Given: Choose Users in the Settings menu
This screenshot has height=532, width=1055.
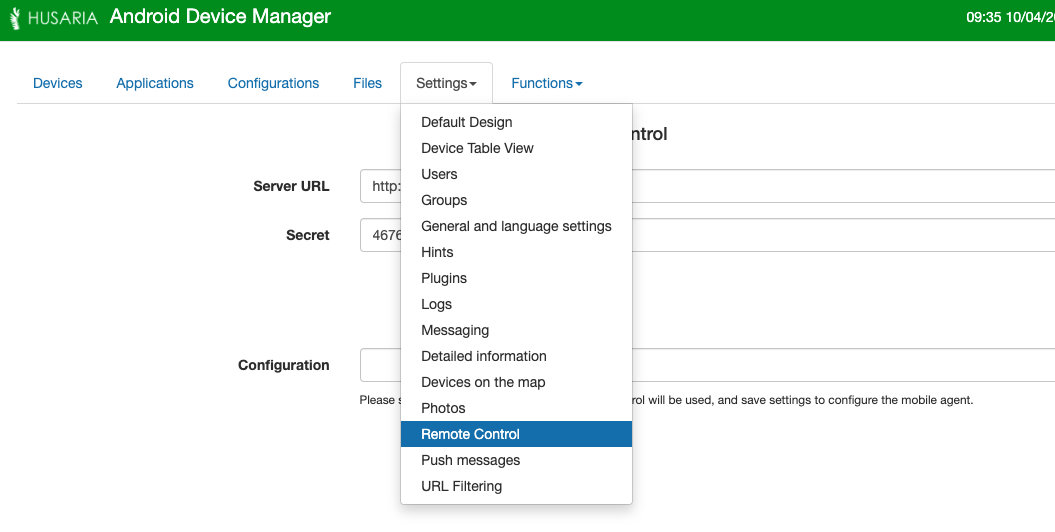Looking at the screenshot, I should point(516,174).
